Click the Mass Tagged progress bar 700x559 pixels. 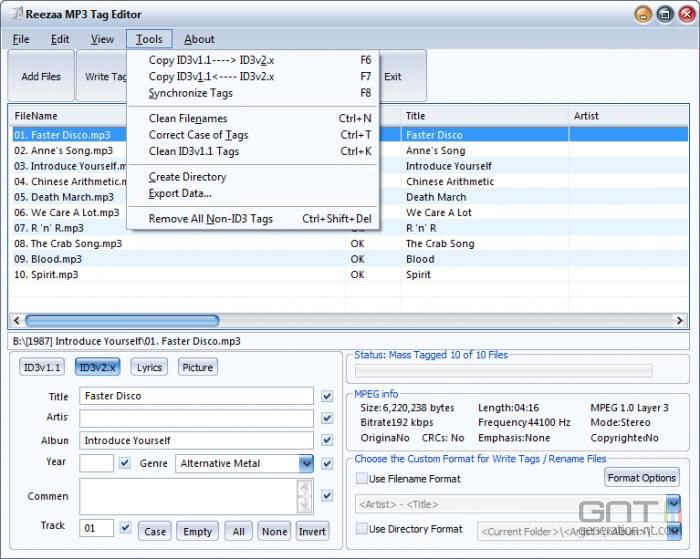[504, 371]
